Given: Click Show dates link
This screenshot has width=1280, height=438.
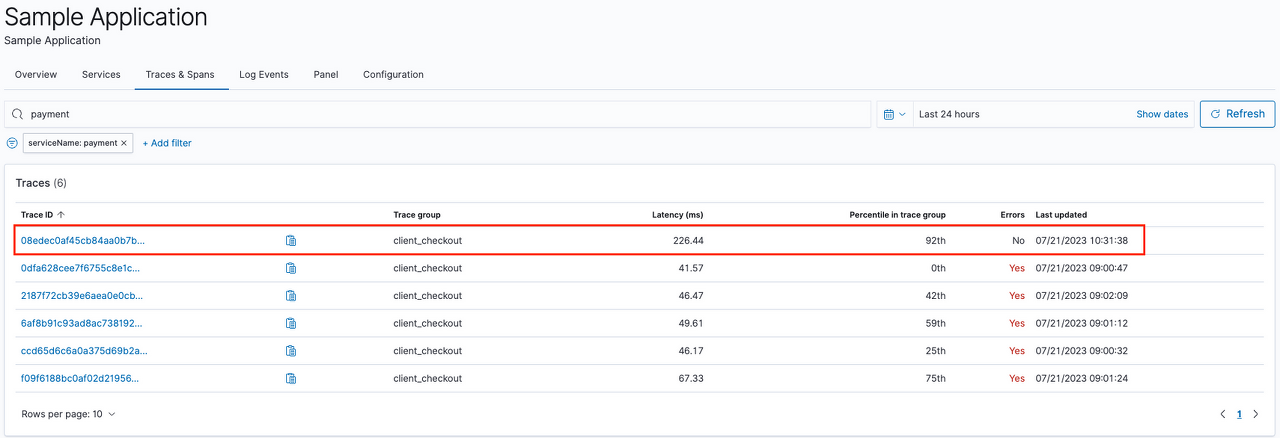Looking at the screenshot, I should (x=1162, y=114).
